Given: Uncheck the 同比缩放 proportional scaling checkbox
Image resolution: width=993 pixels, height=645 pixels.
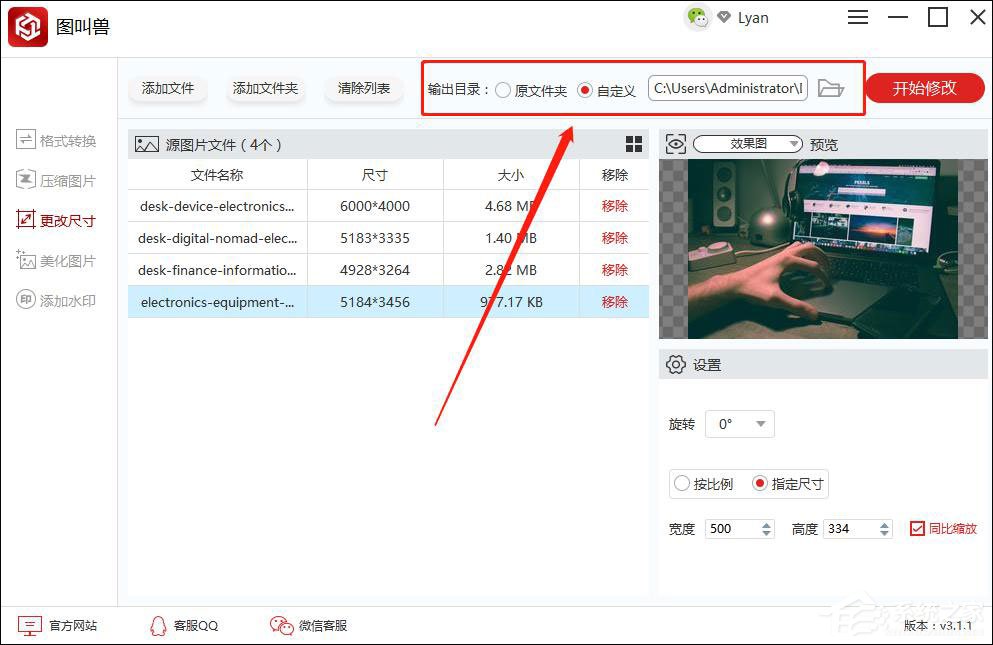Looking at the screenshot, I should point(918,528).
